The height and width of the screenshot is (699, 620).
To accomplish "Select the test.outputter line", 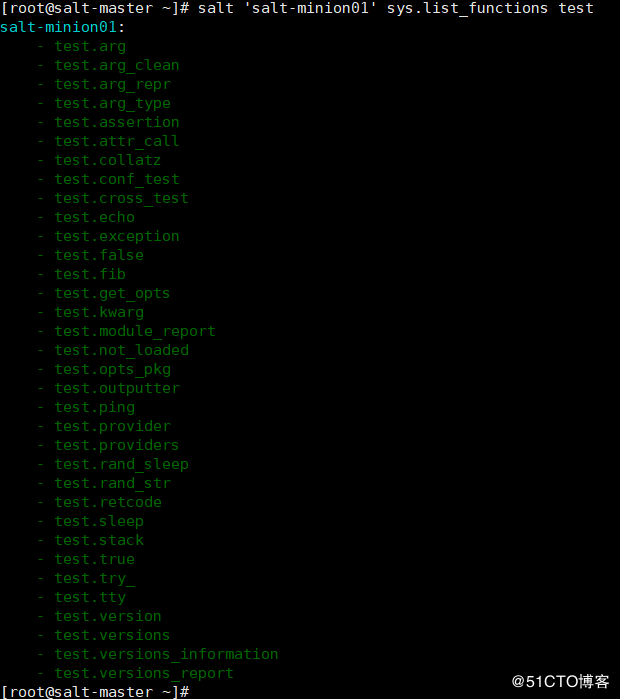I will point(117,388).
